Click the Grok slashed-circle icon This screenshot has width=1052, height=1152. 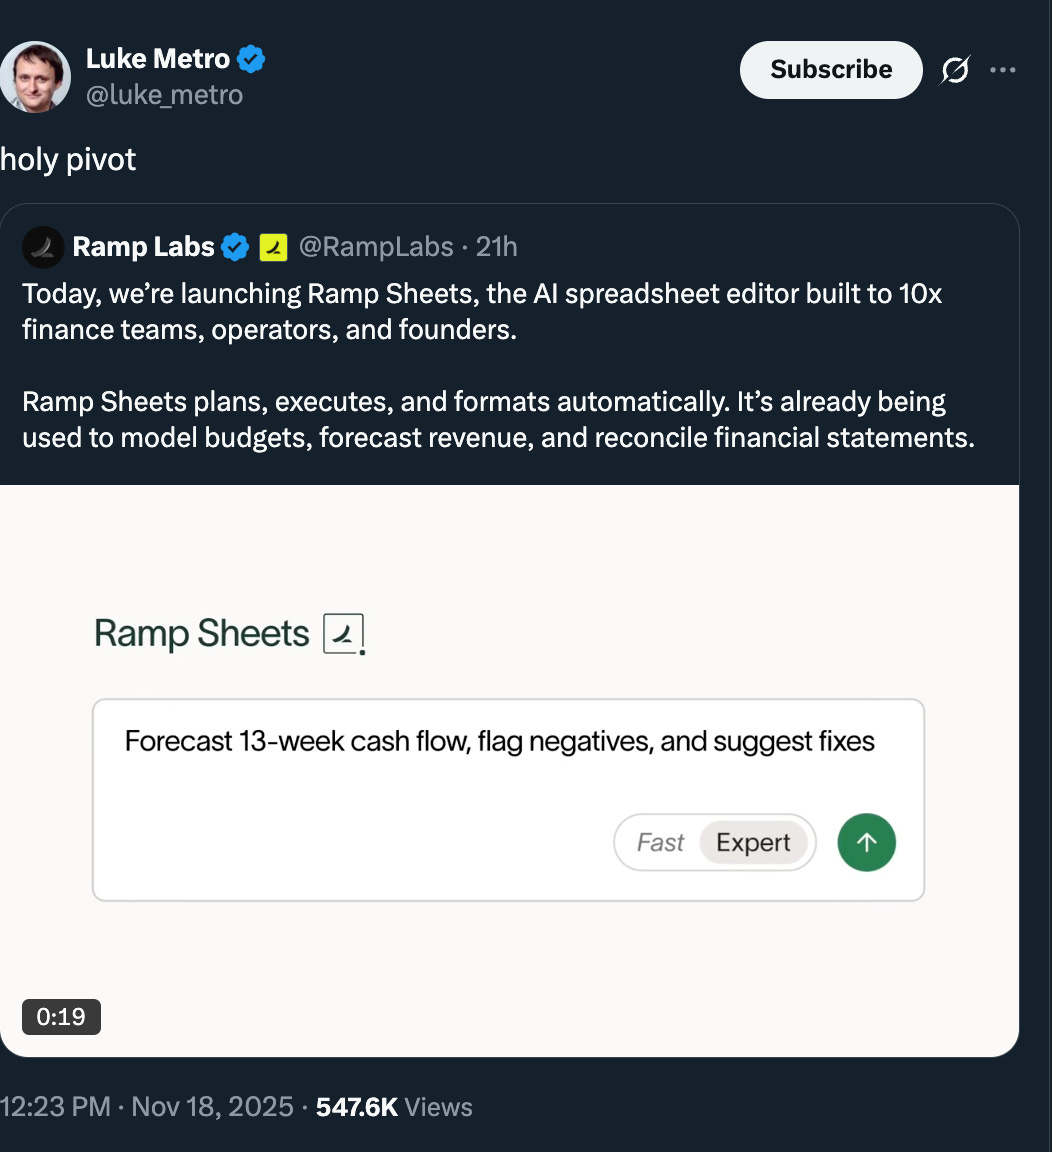(x=955, y=70)
